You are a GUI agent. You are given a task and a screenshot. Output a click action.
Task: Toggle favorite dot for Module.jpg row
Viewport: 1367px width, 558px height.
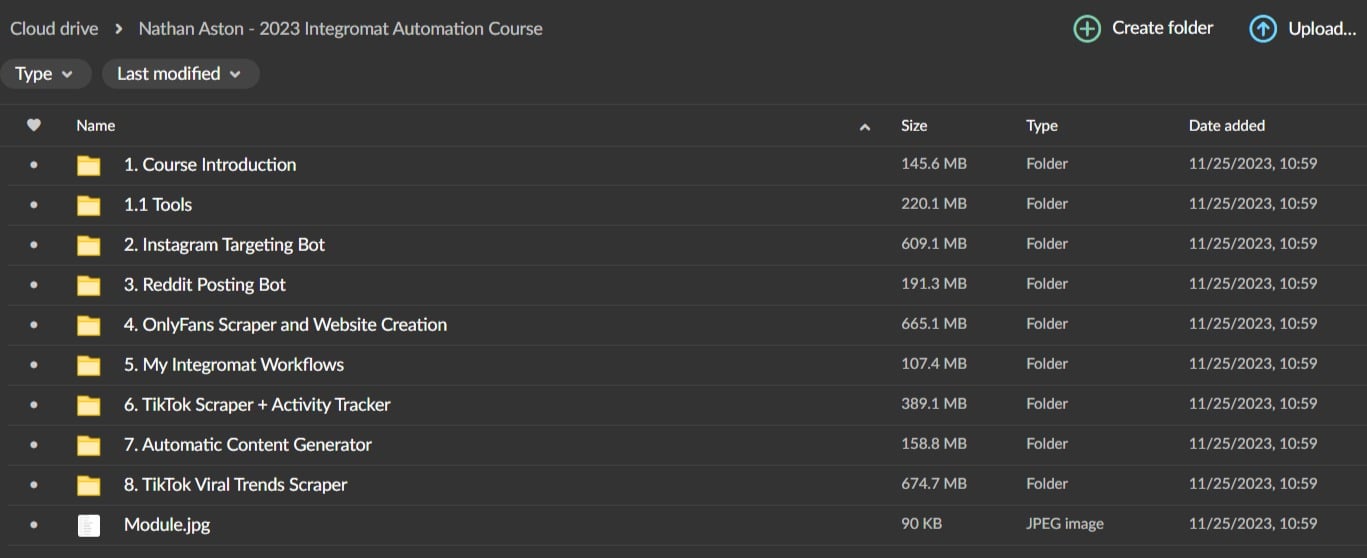tap(34, 525)
